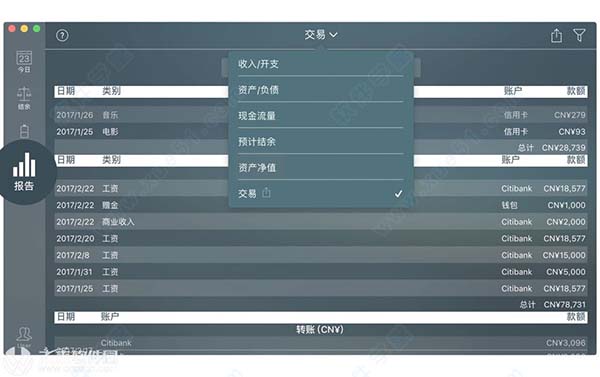This screenshot has width=600, height=377.
Task: Choose 预计结余 from report menu
Action: (x=321, y=142)
